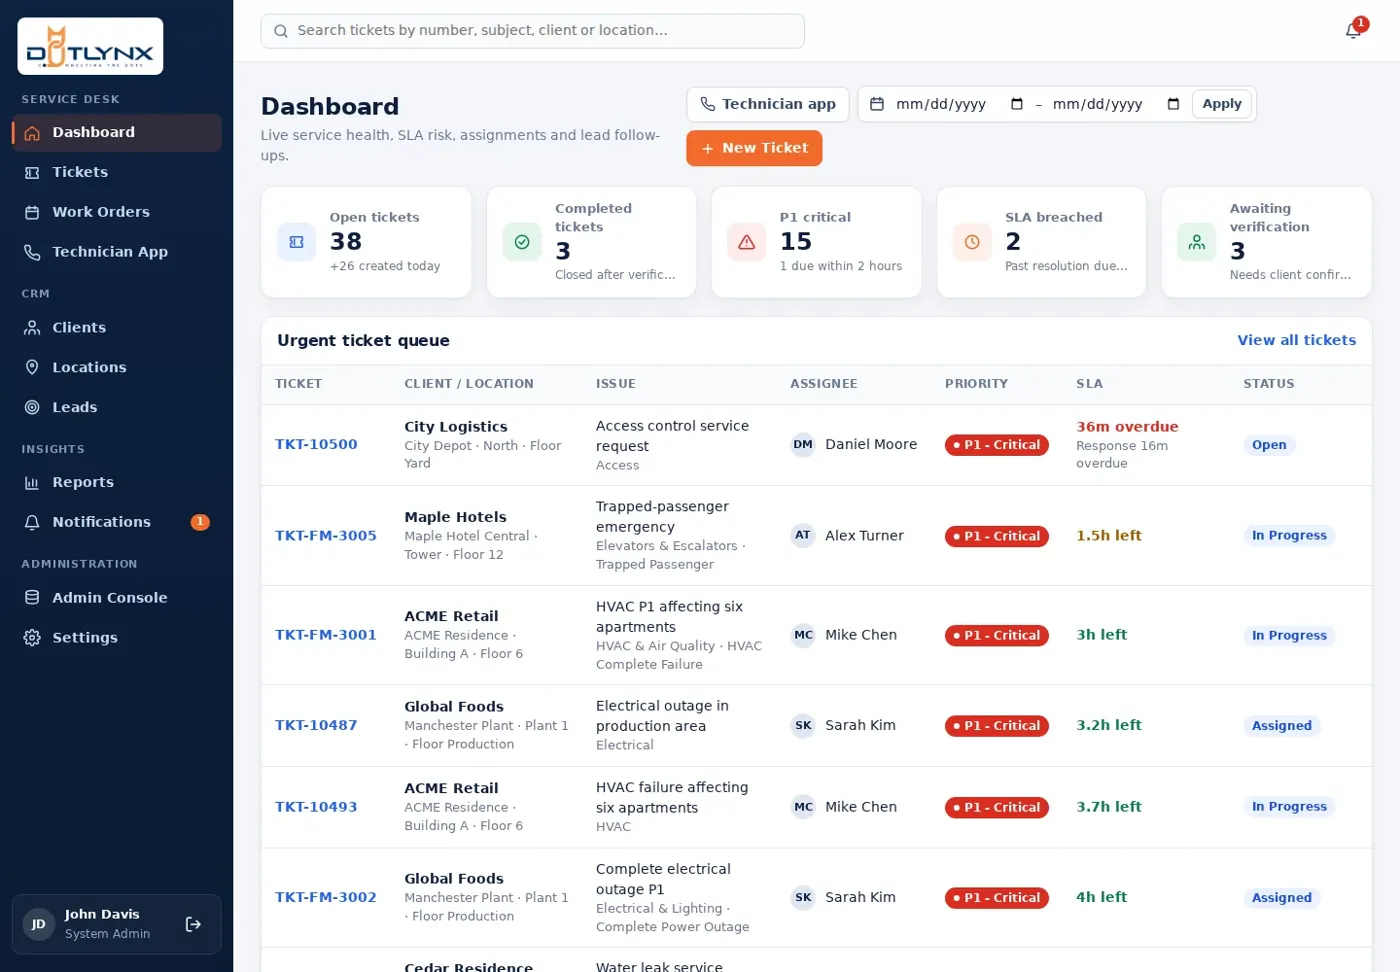The image size is (1400, 972).
Task: Click Sarah Kim's avatar on TKT-10487 row
Action: [803, 726]
